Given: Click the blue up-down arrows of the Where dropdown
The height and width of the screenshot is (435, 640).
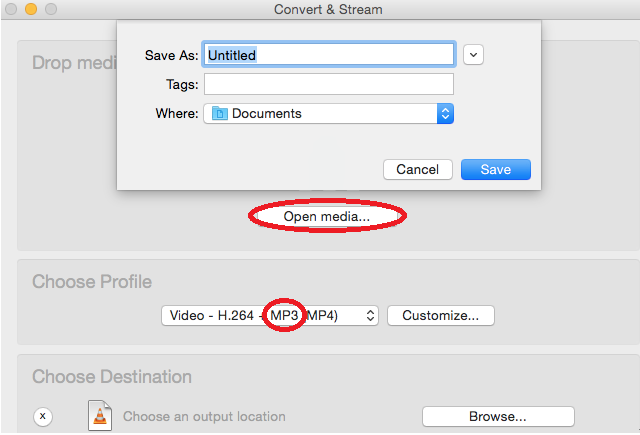Looking at the screenshot, I should (x=445, y=113).
